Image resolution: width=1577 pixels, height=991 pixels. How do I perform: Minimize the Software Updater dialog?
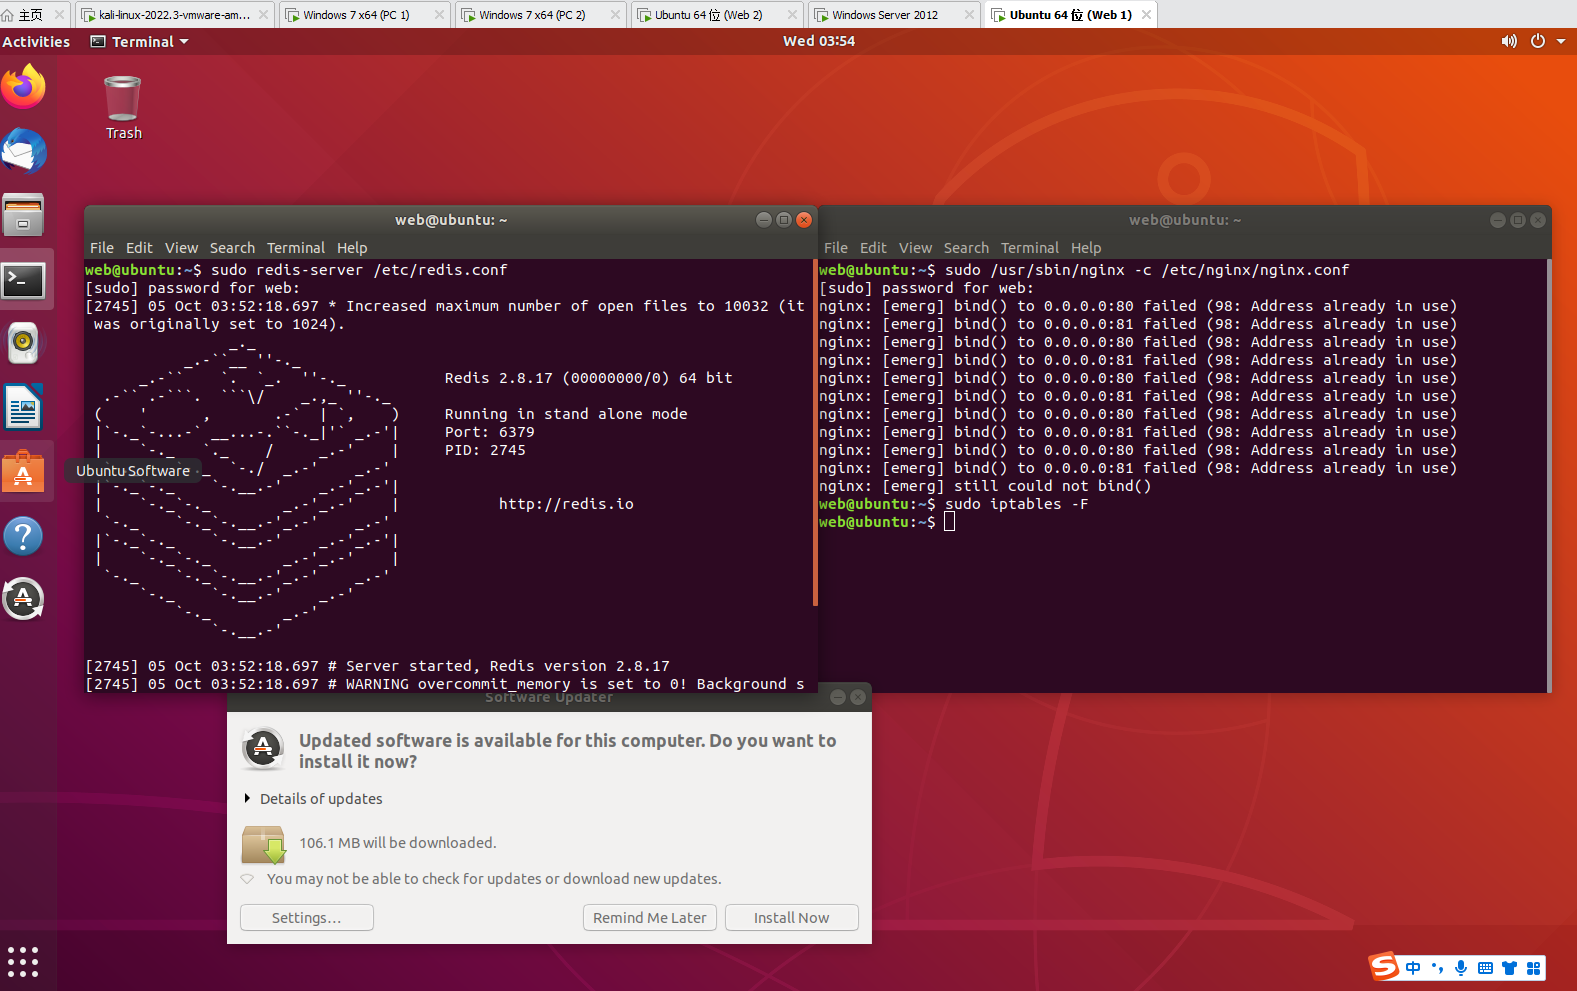pyautogui.click(x=838, y=697)
